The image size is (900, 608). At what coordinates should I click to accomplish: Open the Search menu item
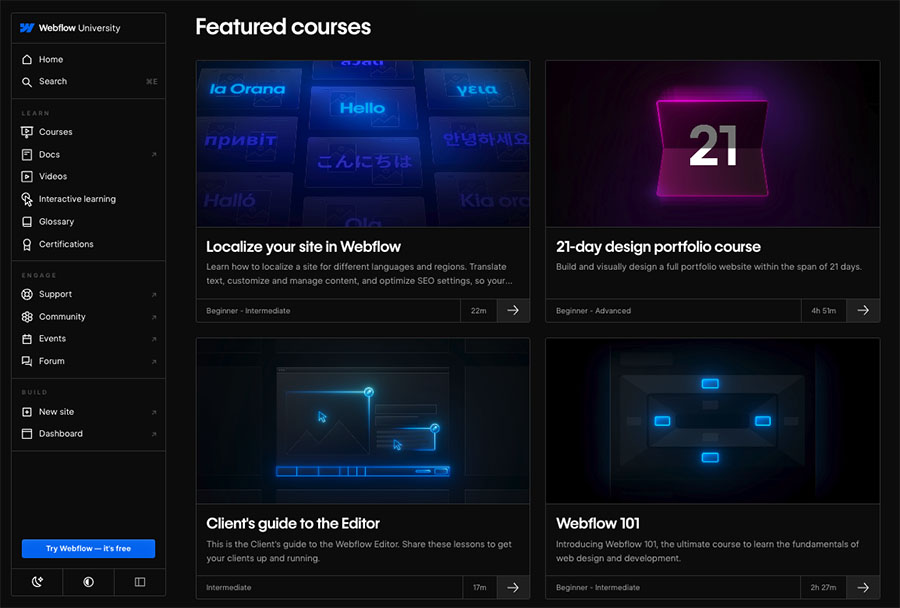(x=88, y=82)
